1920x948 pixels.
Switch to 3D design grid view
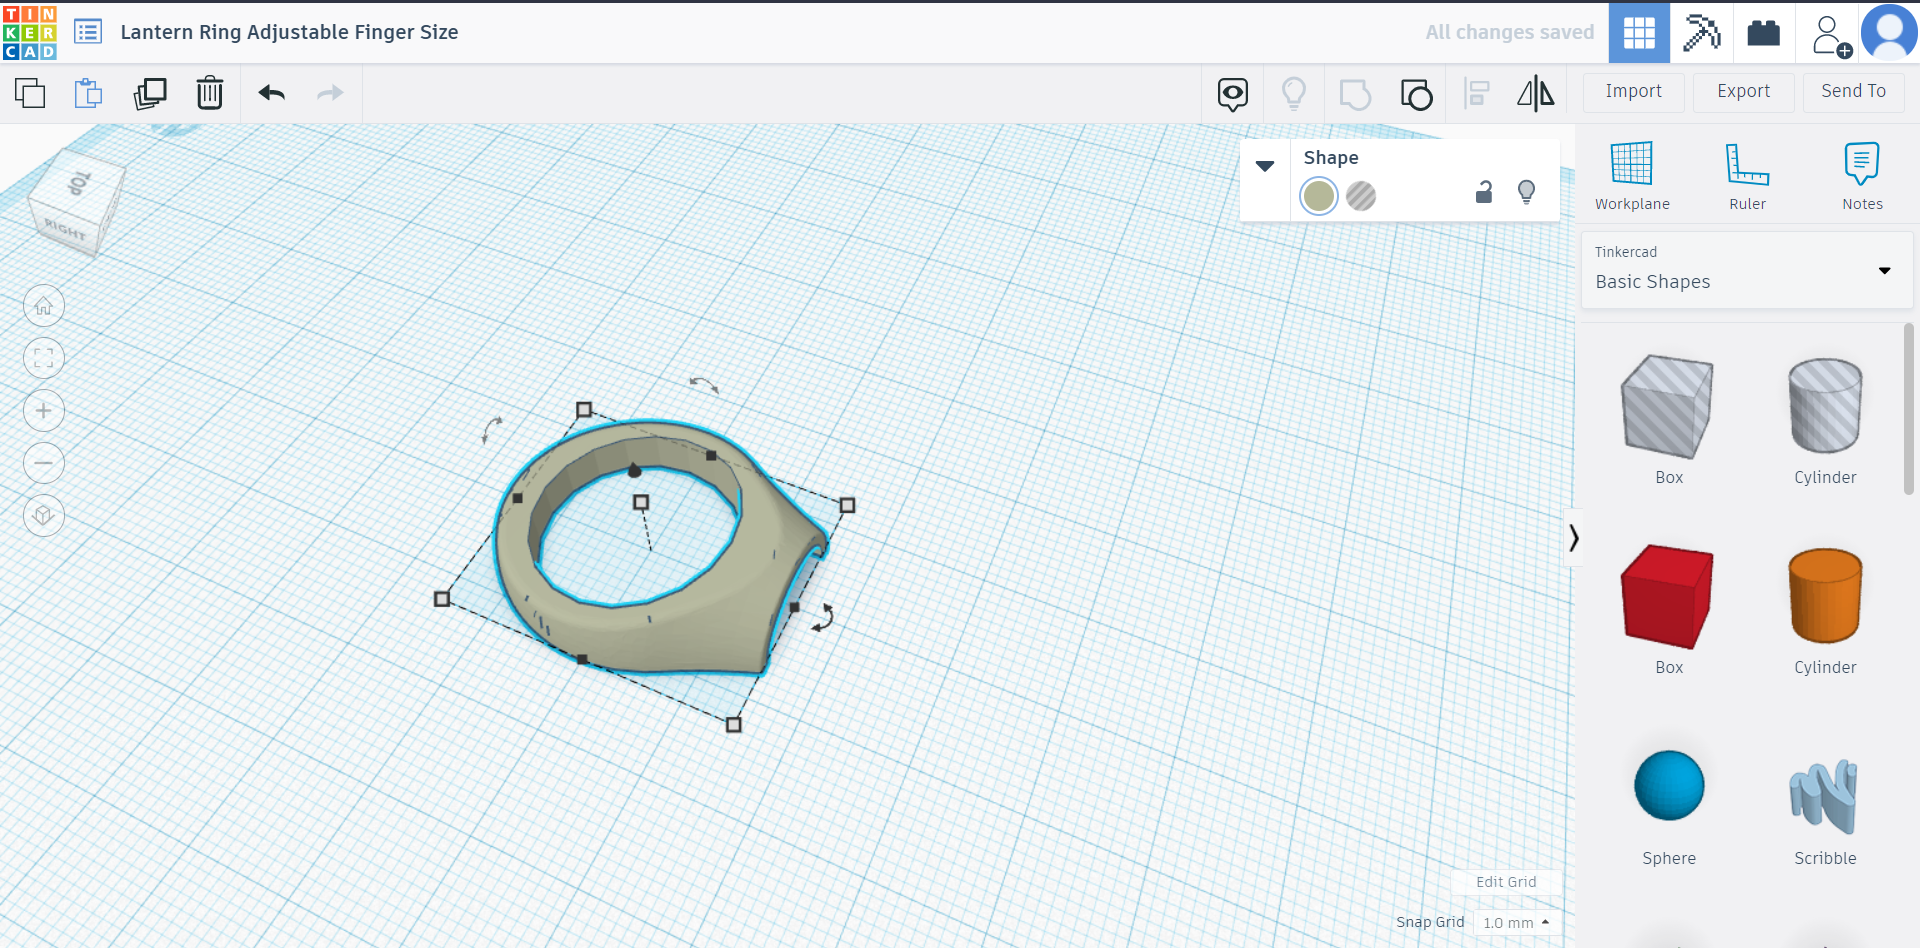click(x=1639, y=33)
